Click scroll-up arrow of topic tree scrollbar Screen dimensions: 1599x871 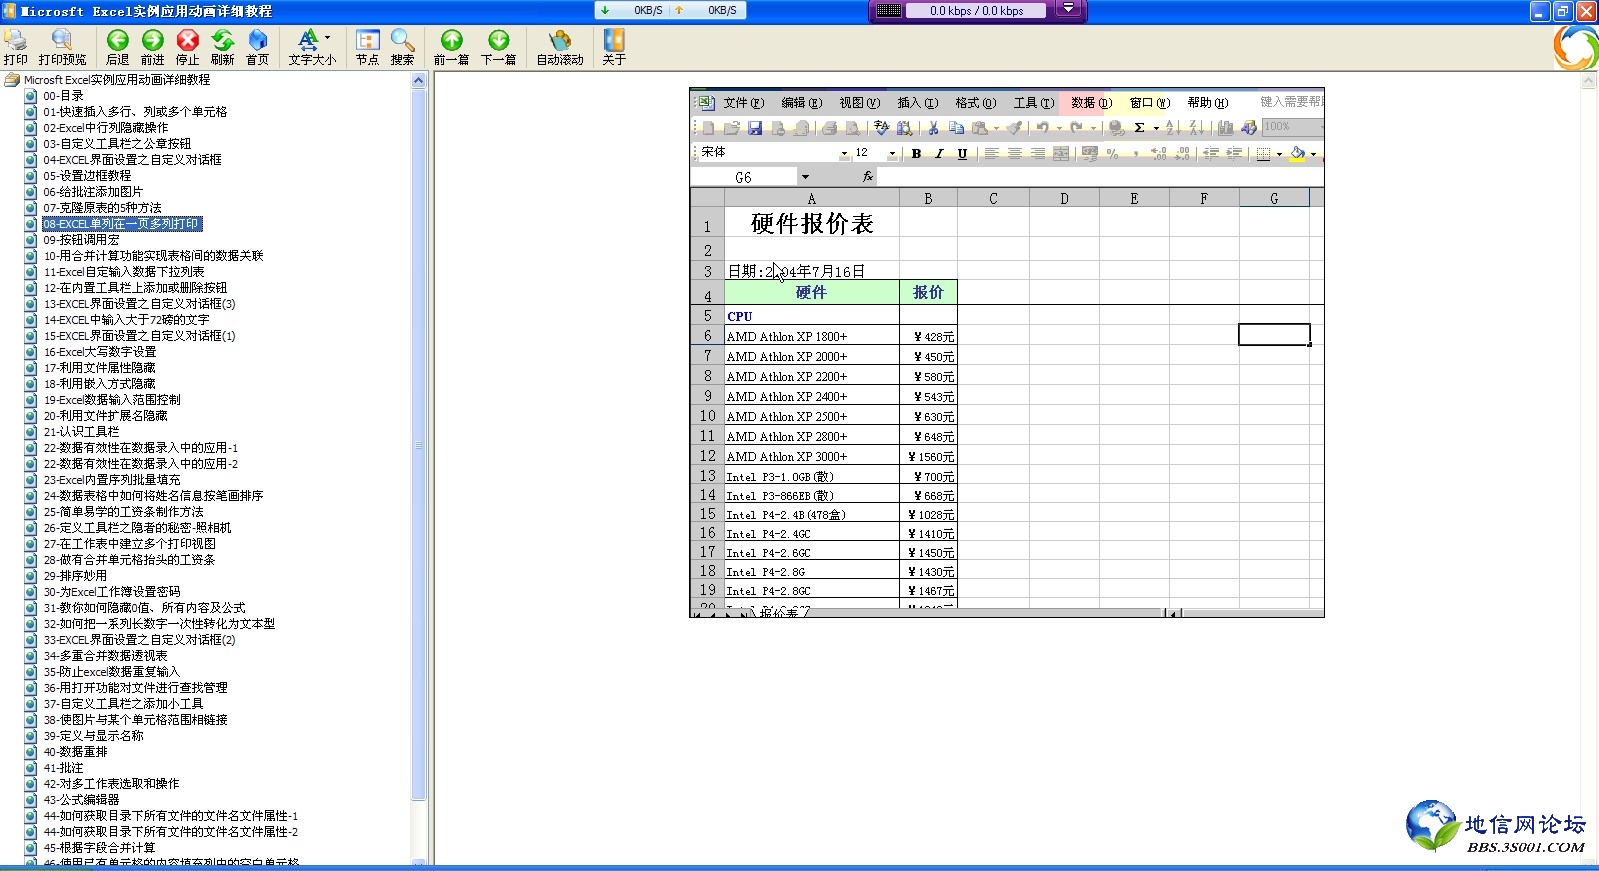[419, 80]
